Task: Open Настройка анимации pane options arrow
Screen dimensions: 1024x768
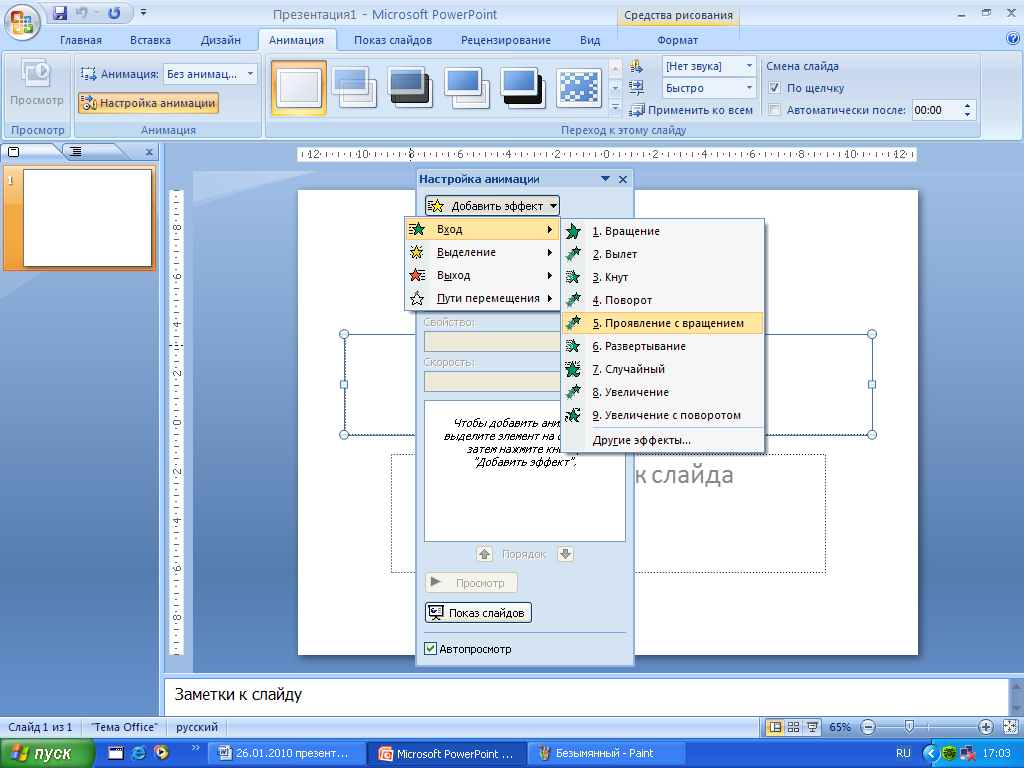Action: (605, 179)
